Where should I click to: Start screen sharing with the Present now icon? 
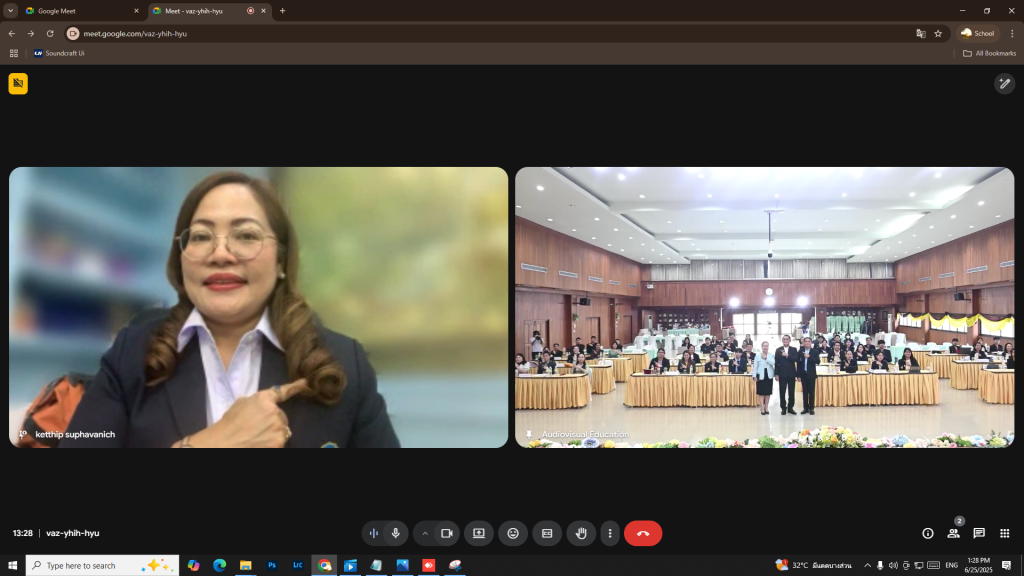coord(479,533)
